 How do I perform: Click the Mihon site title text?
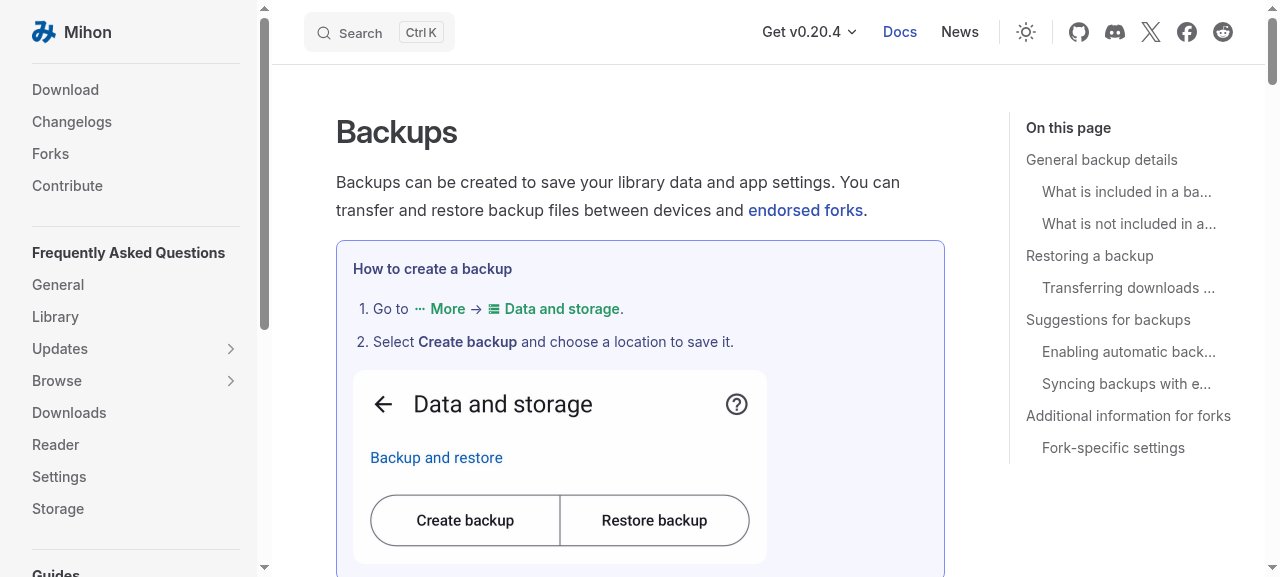click(88, 32)
